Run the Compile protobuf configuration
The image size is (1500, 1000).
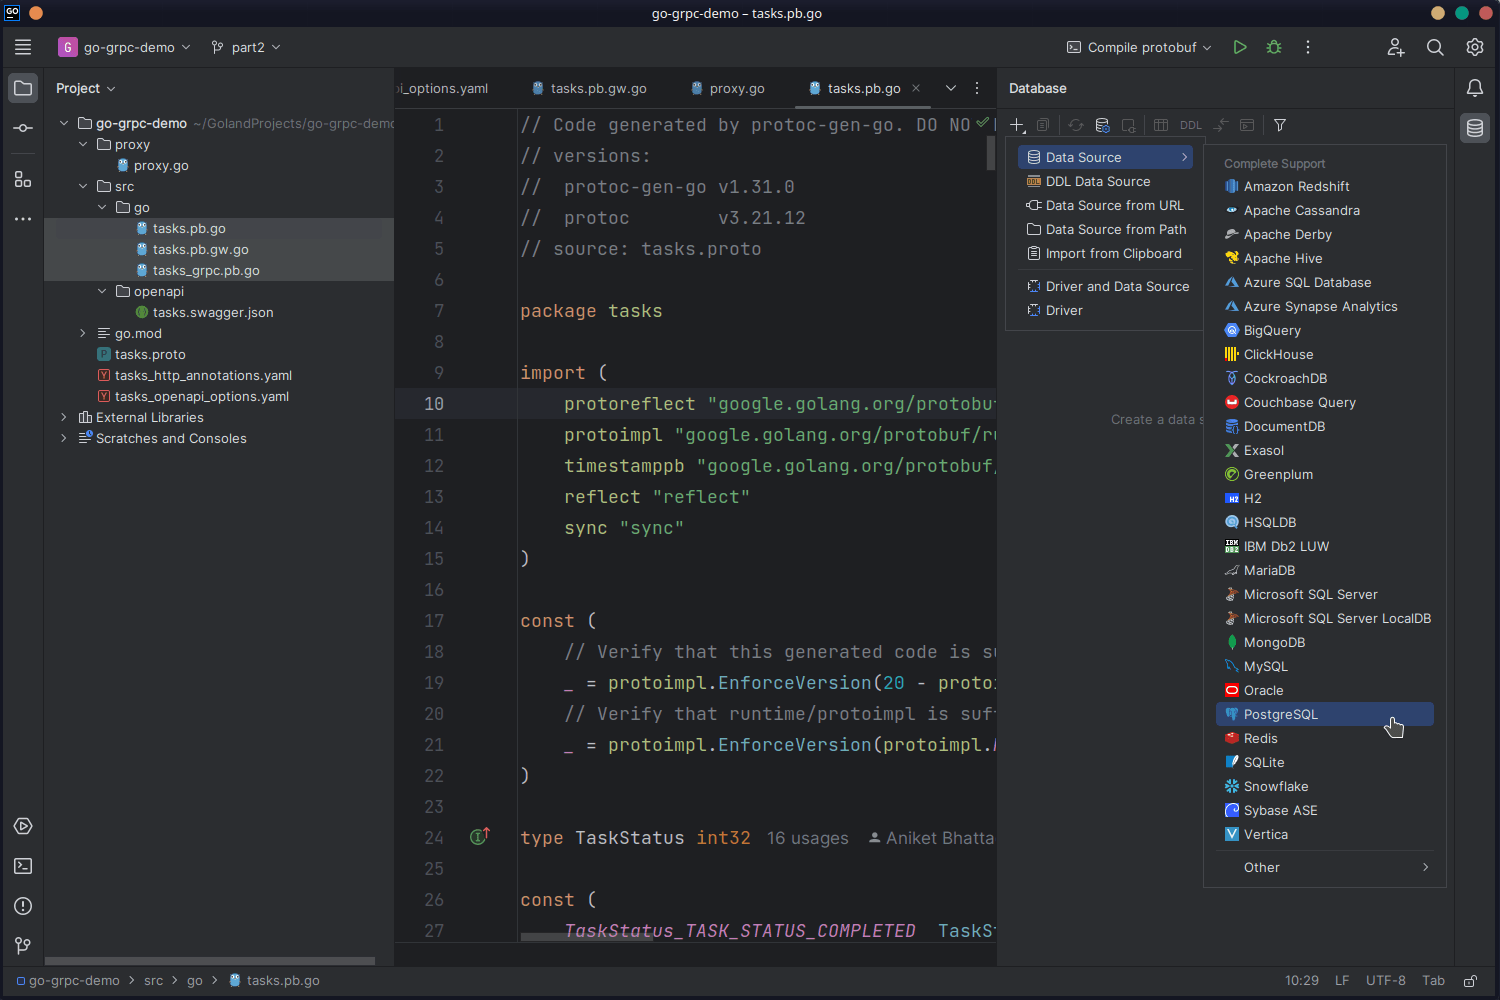[1240, 47]
